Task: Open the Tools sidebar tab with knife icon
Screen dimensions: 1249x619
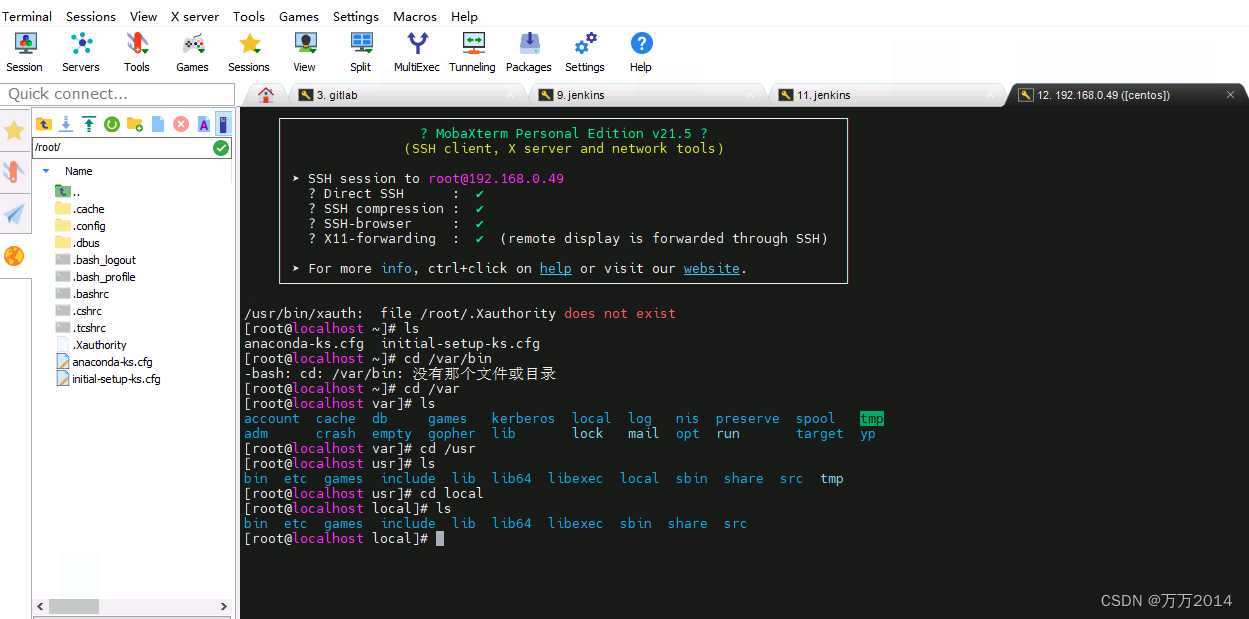Action: 14,172
